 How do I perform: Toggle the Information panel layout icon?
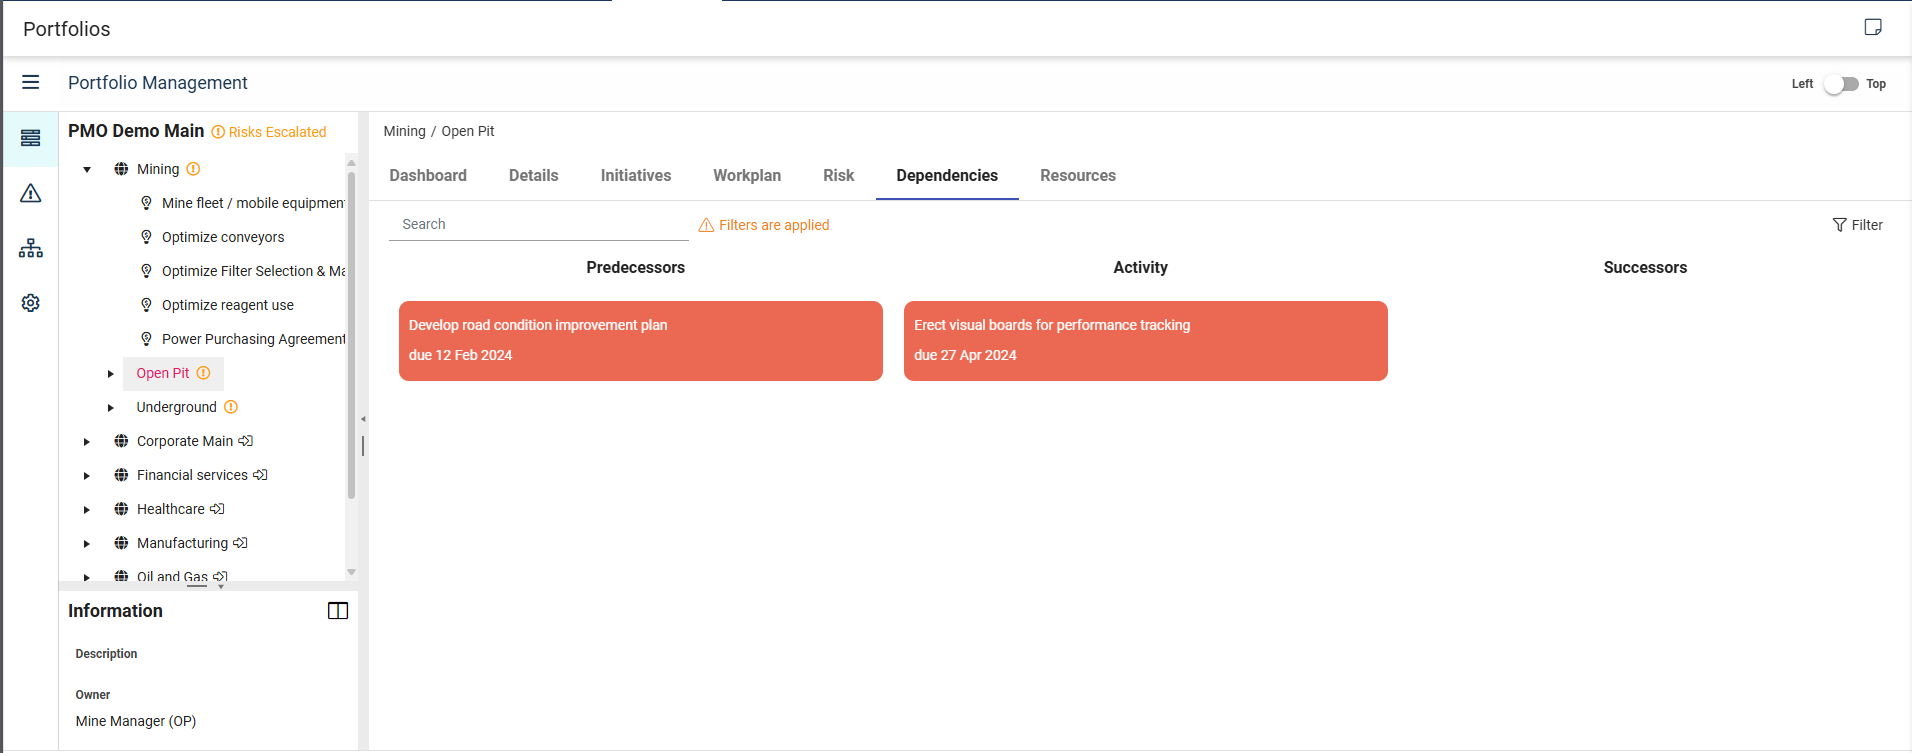[x=338, y=611]
